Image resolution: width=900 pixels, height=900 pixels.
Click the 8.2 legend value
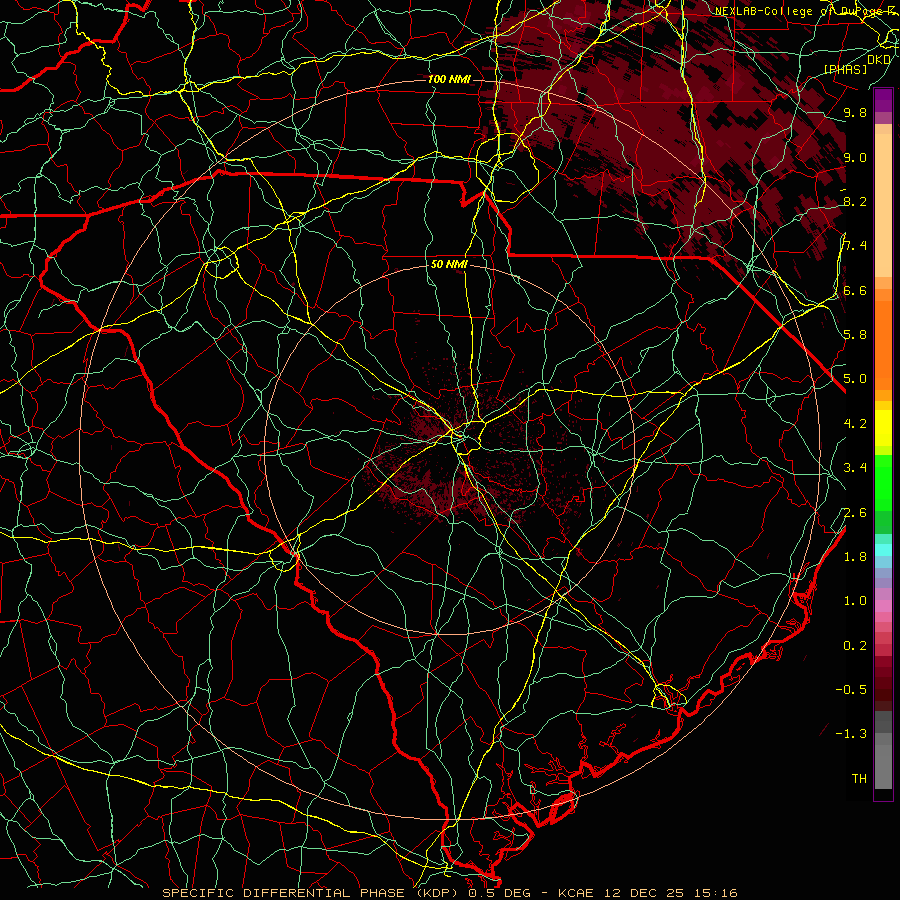tap(855, 201)
